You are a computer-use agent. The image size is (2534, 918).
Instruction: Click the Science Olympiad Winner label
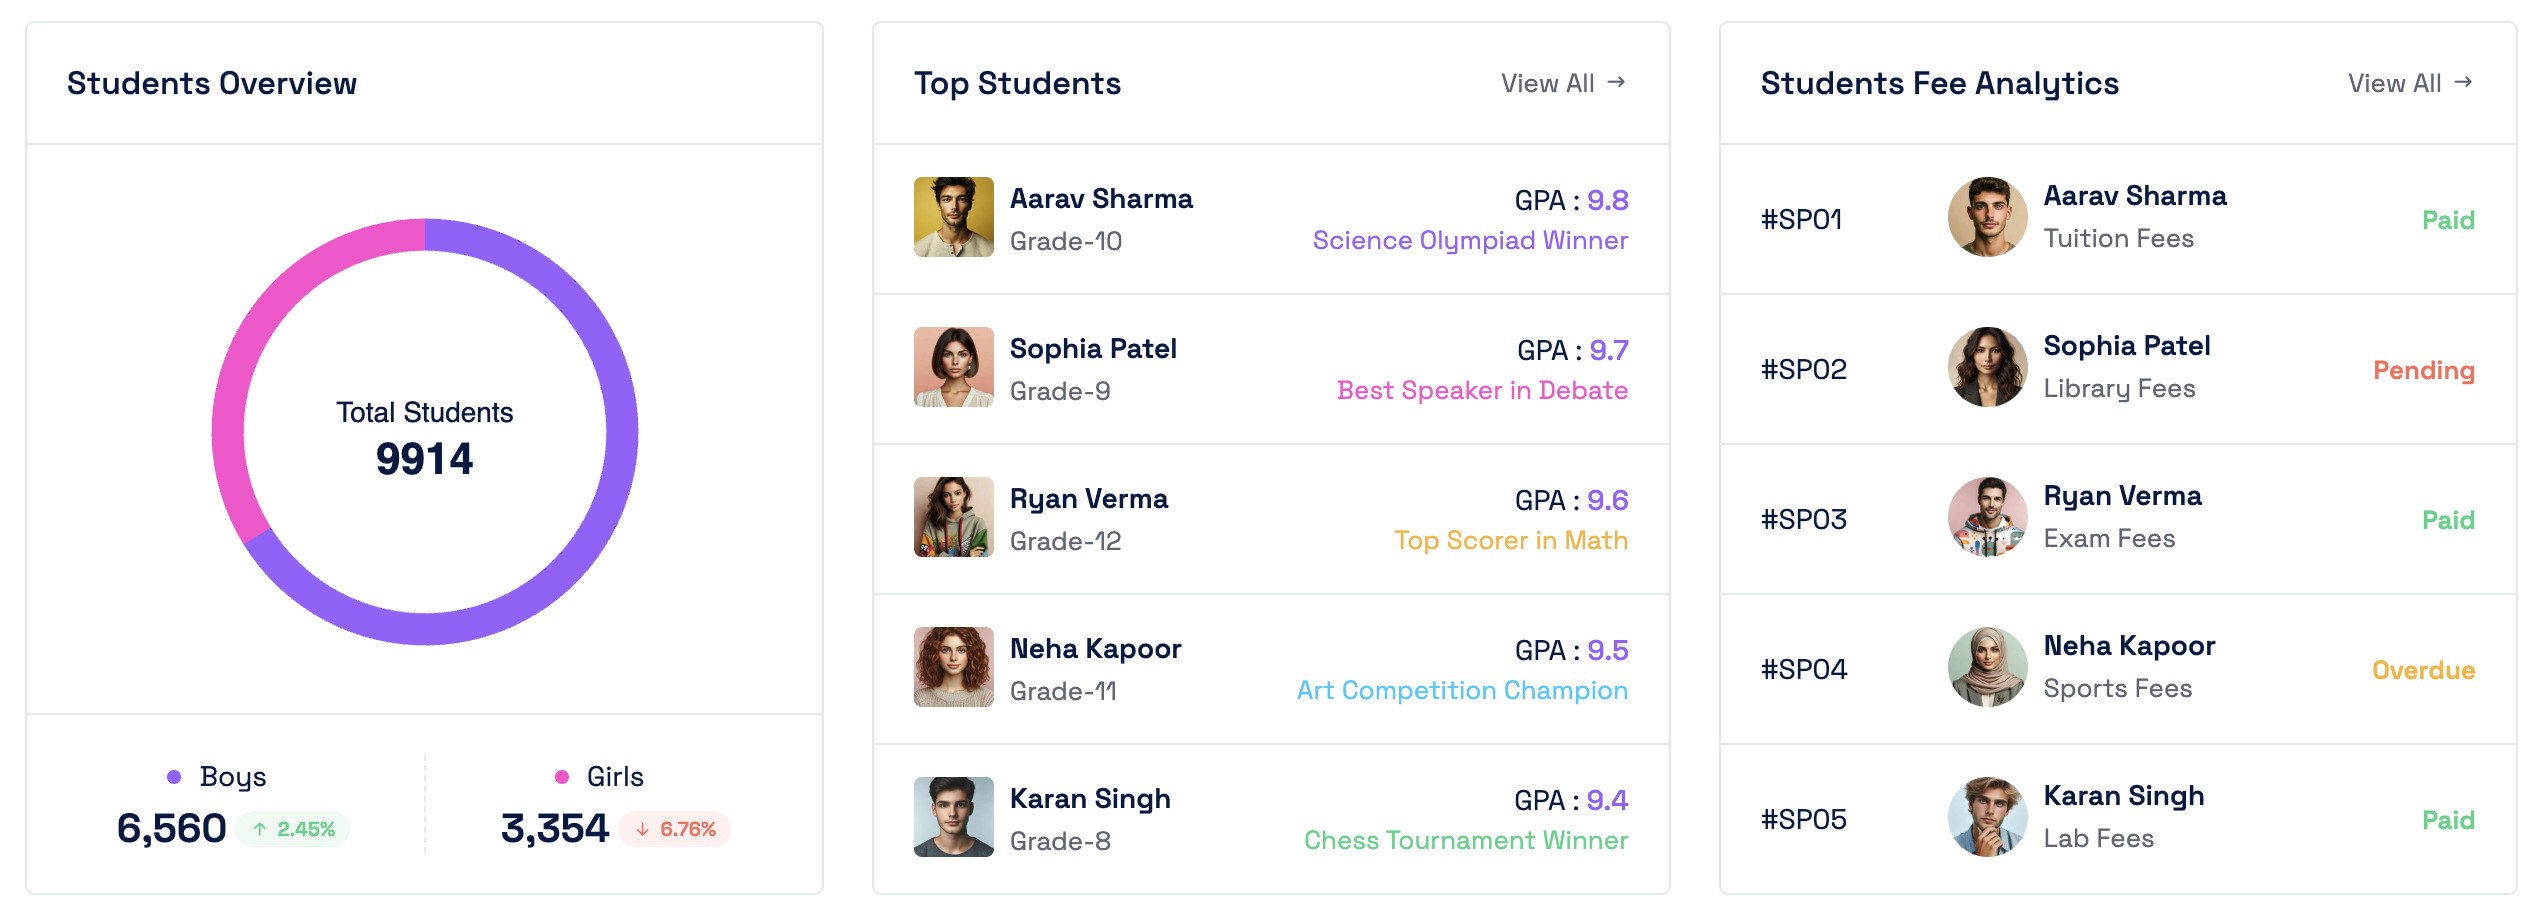(1470, 240)
